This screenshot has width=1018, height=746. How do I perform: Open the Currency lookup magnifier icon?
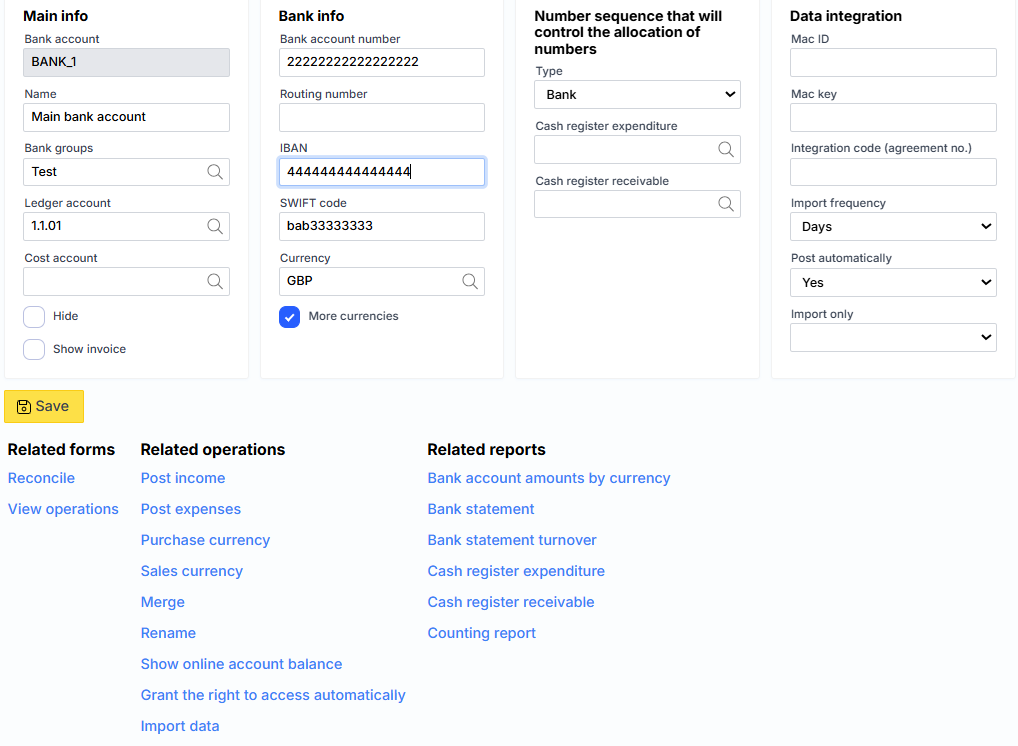470,282
